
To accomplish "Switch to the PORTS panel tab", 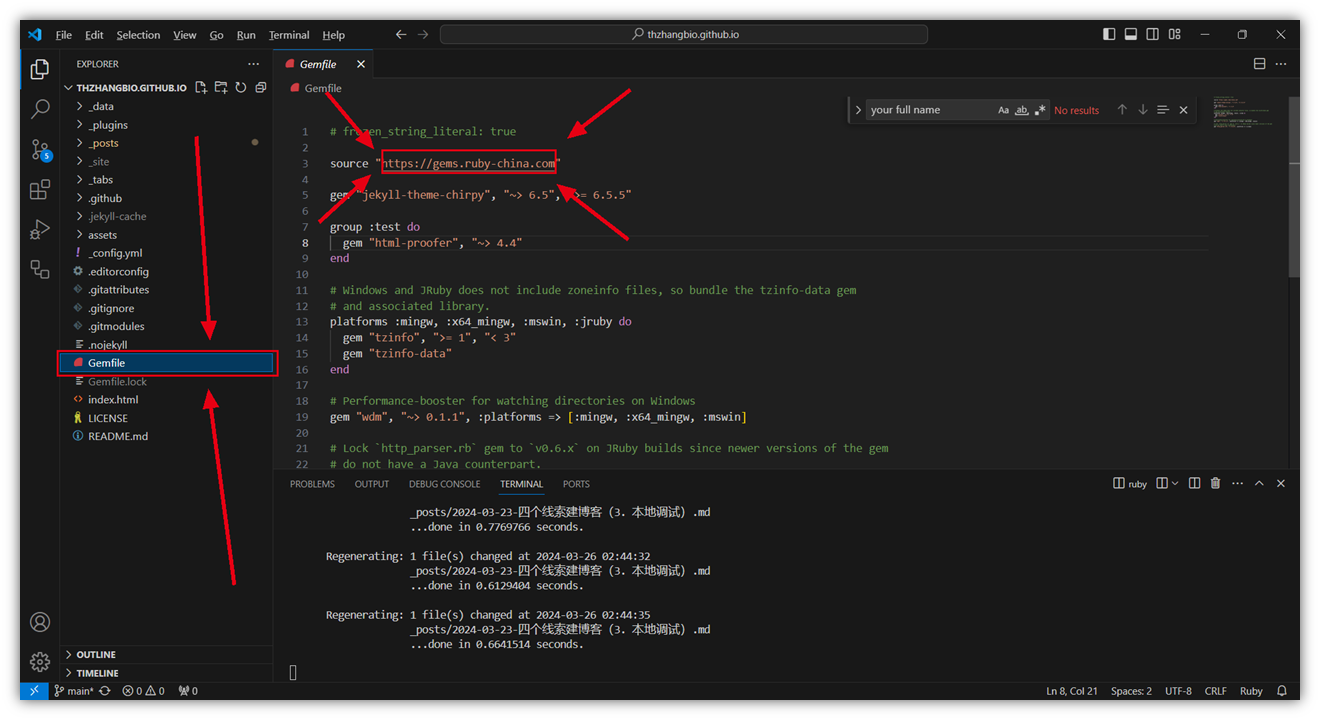I will tap(576, 484).
